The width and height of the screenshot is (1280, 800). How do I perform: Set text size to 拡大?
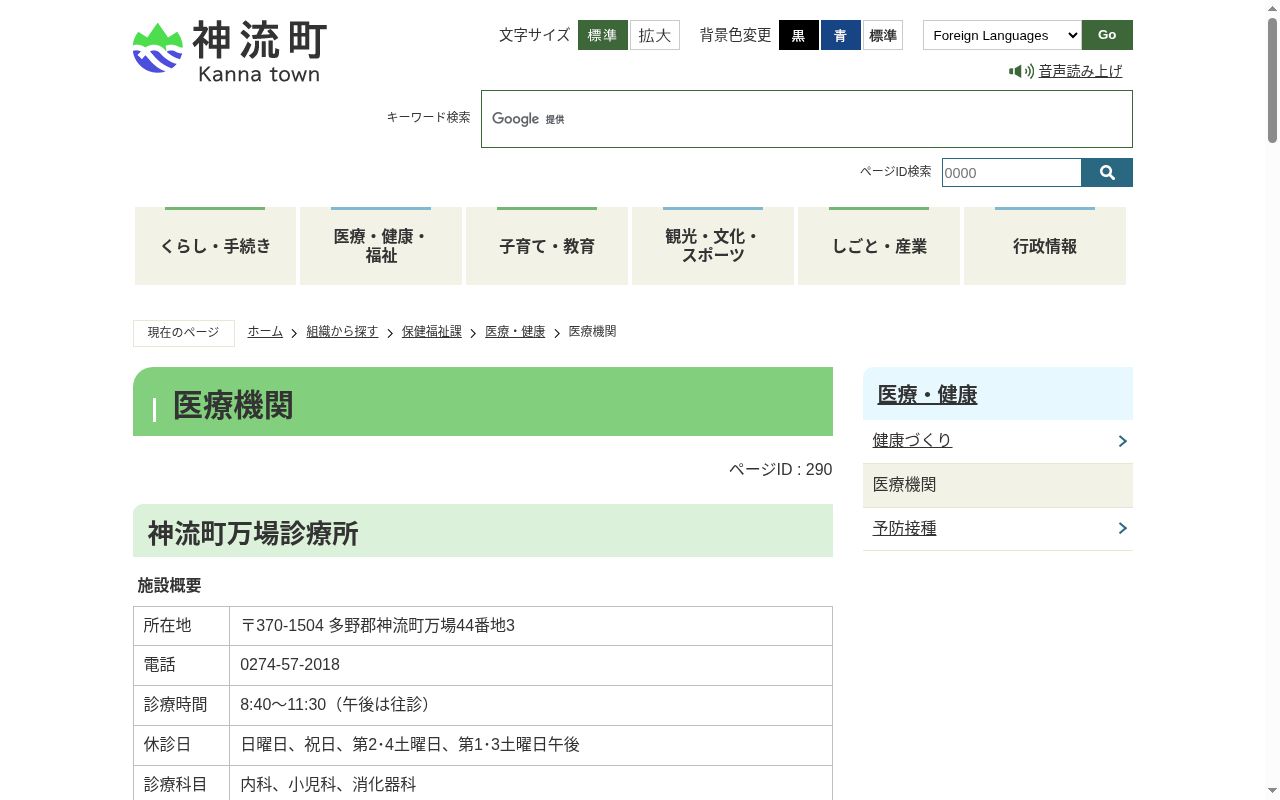(x=655, y=35)
